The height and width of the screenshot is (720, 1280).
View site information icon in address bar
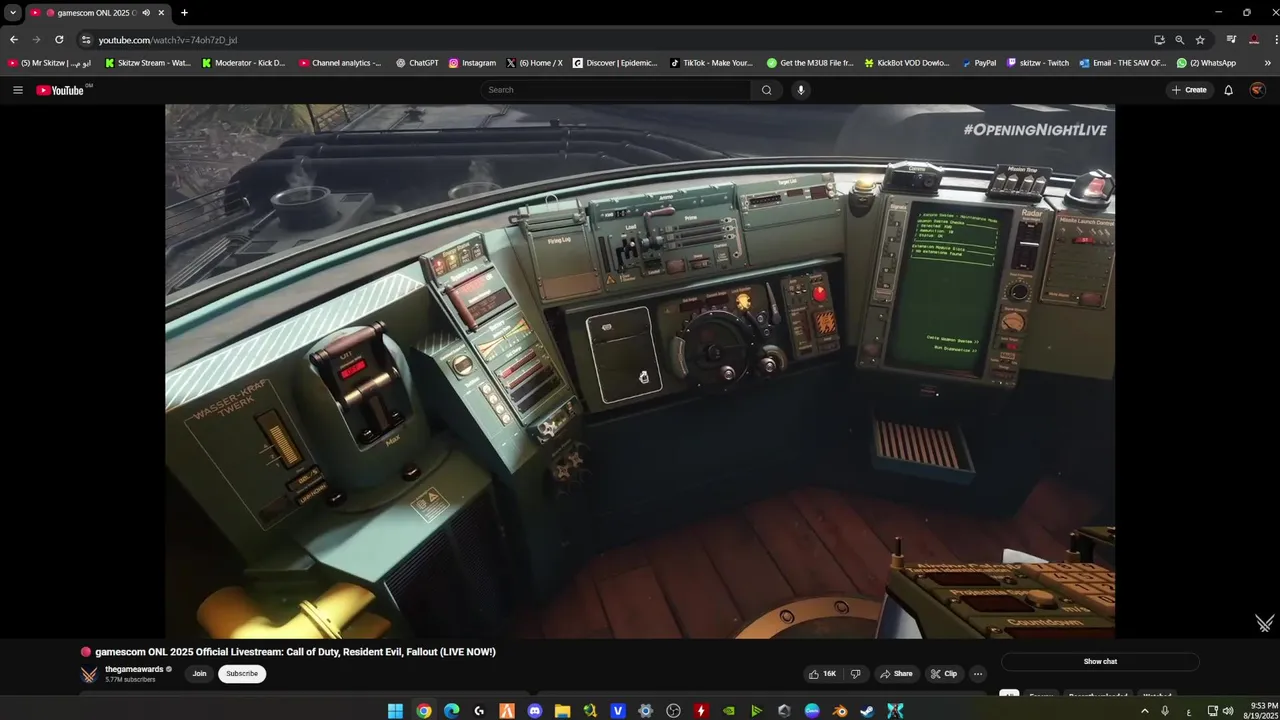click(x=86, y=40)
